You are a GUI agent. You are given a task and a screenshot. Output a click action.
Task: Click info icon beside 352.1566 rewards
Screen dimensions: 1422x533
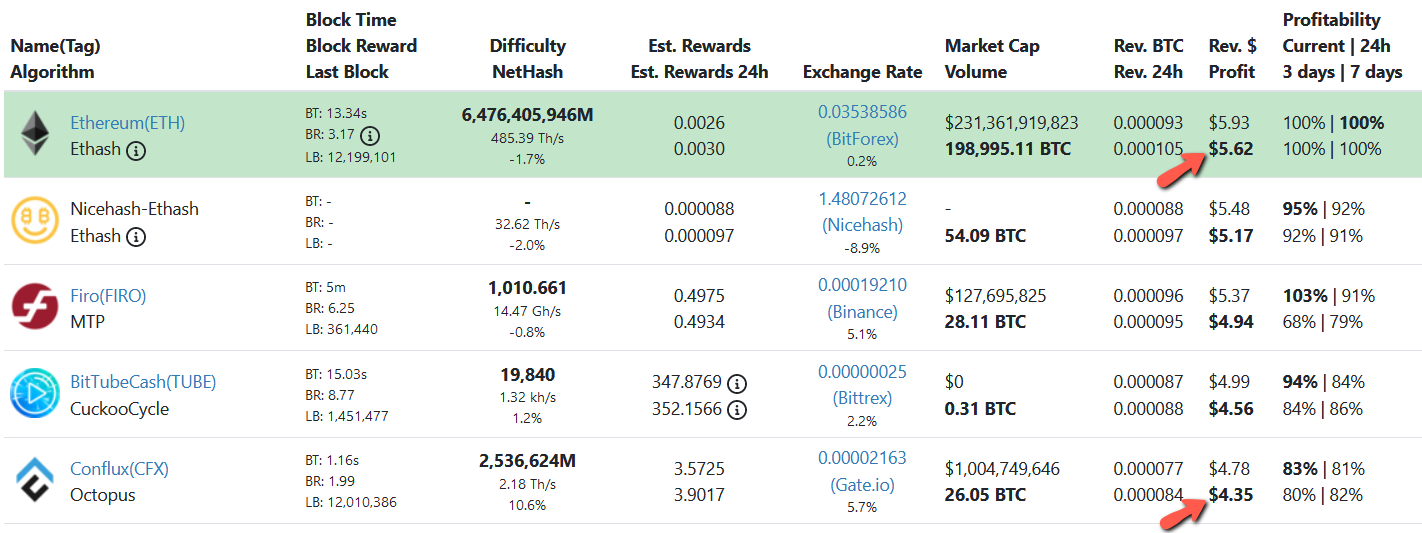737,409
